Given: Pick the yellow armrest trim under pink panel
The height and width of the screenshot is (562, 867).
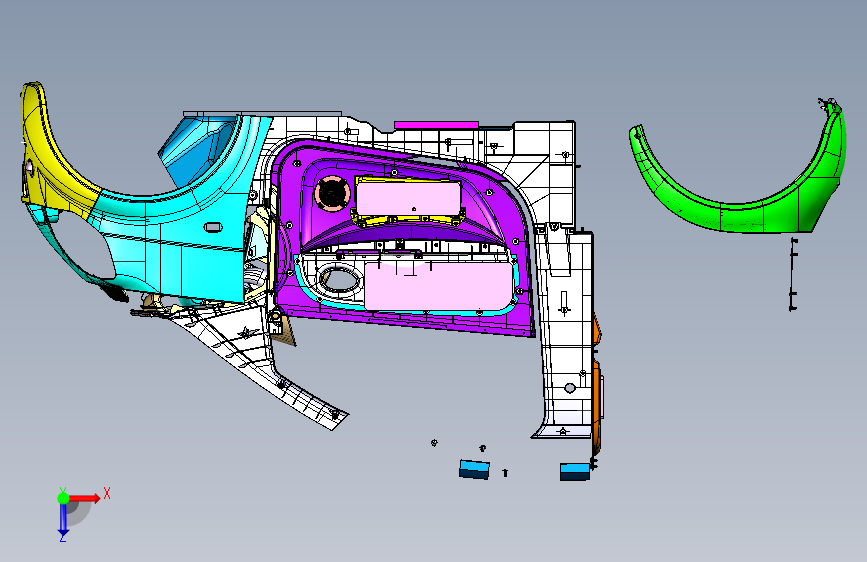Looking at the screenshot, I should coord(409,221).
